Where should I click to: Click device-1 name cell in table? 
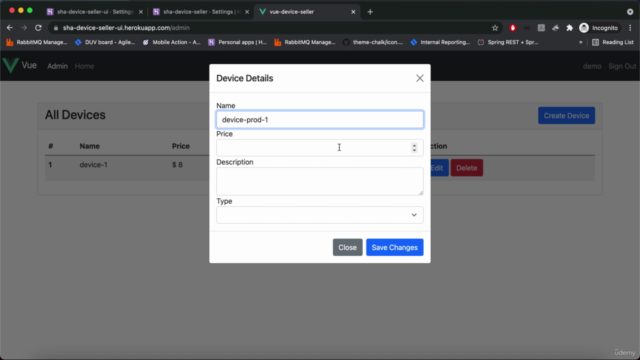coord(93,165)
